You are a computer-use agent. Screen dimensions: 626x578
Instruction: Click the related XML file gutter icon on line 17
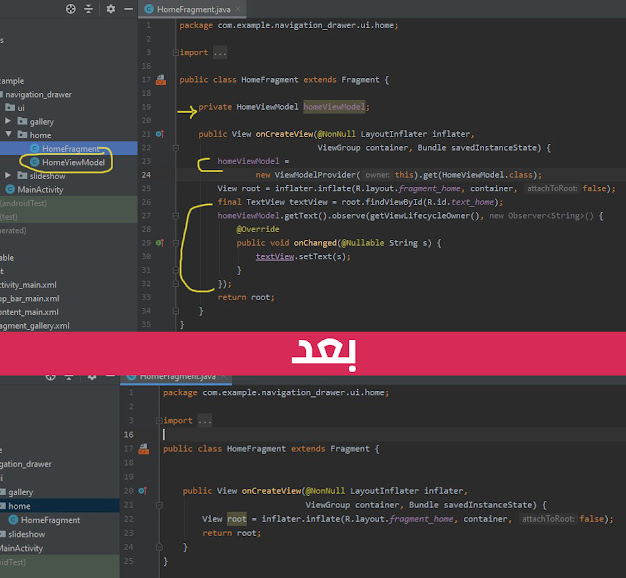pyautogui.click(x=160, y=79)
